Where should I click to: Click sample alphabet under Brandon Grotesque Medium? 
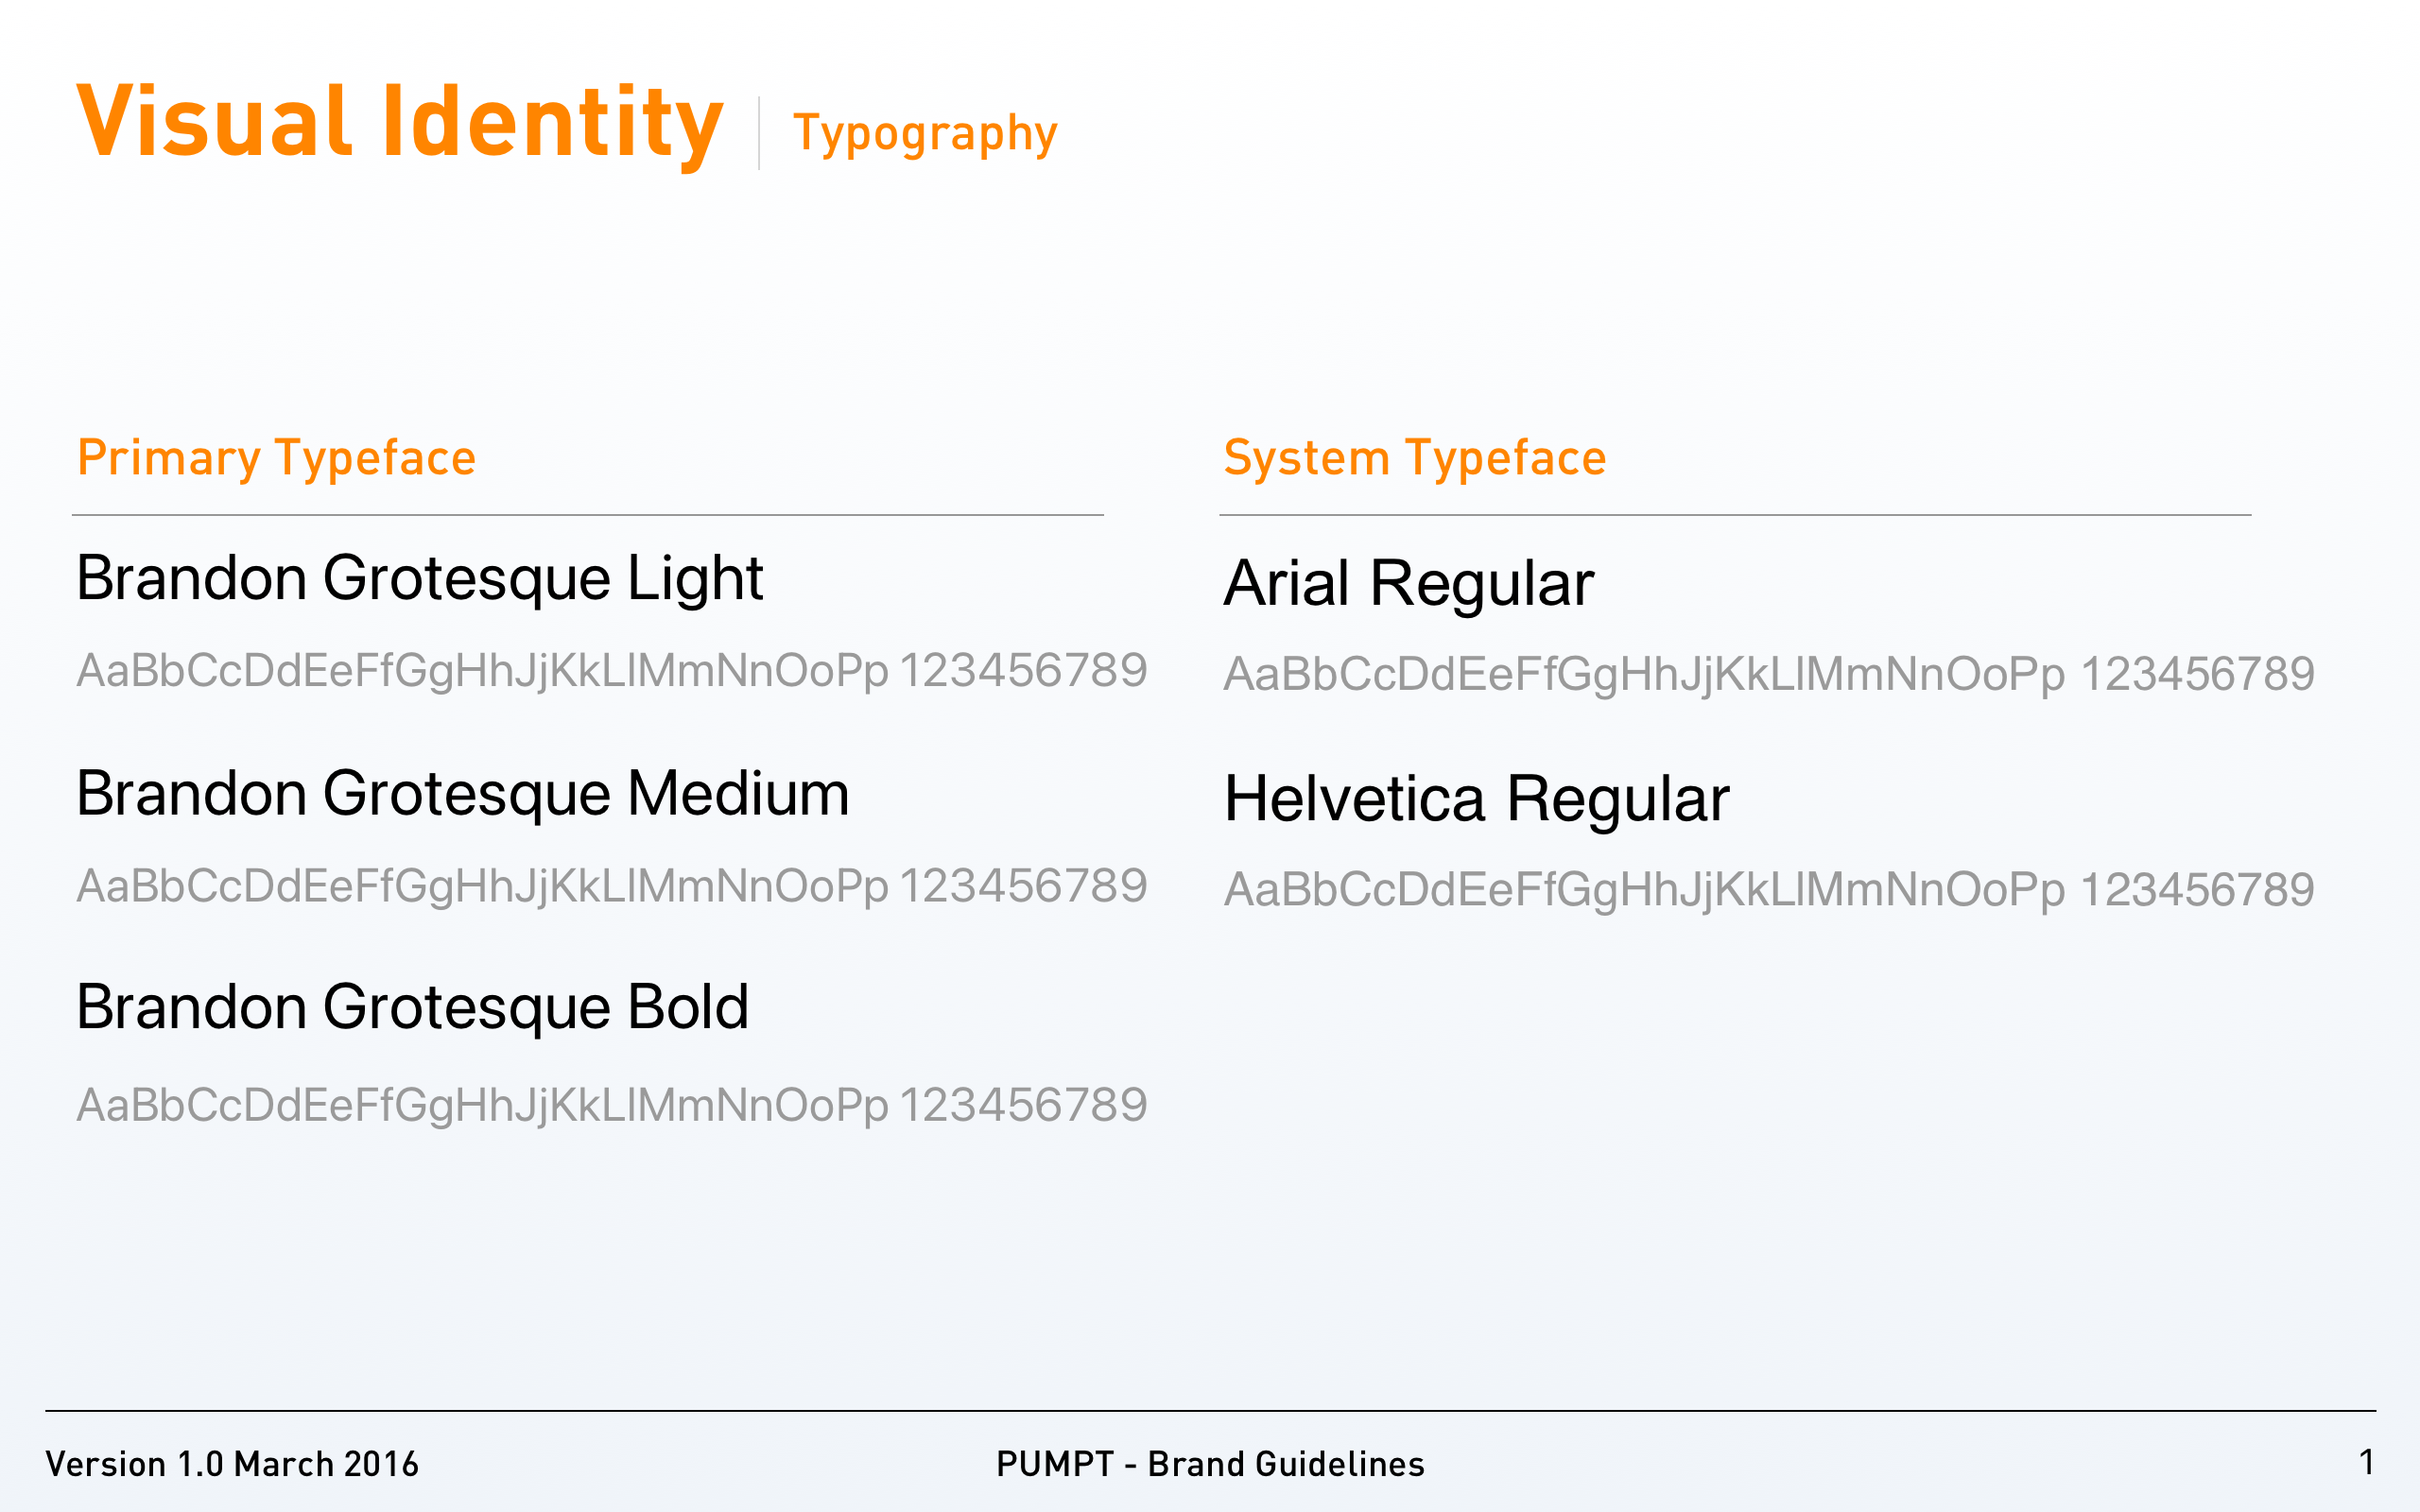[x=611, y=887]
